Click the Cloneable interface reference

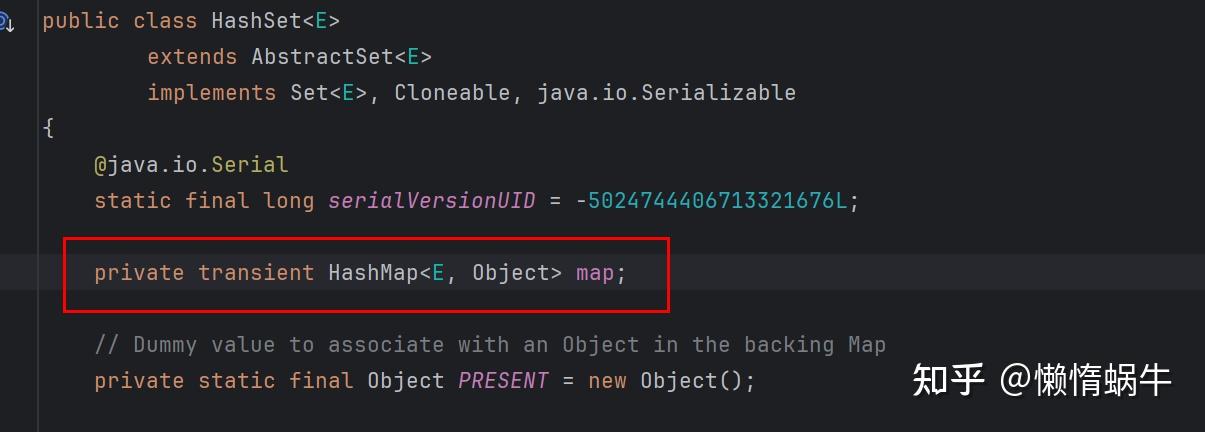pos(453,93)
